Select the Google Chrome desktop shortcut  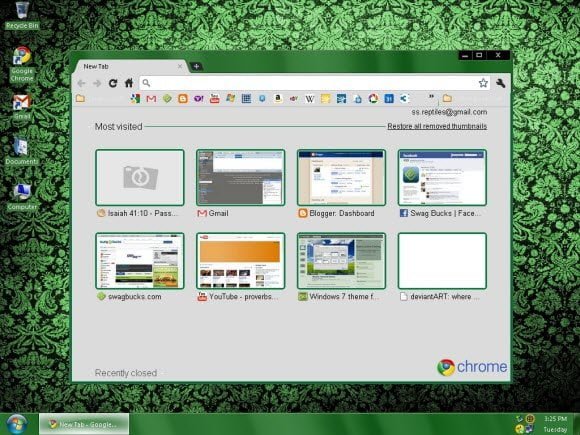pos(22,64)
